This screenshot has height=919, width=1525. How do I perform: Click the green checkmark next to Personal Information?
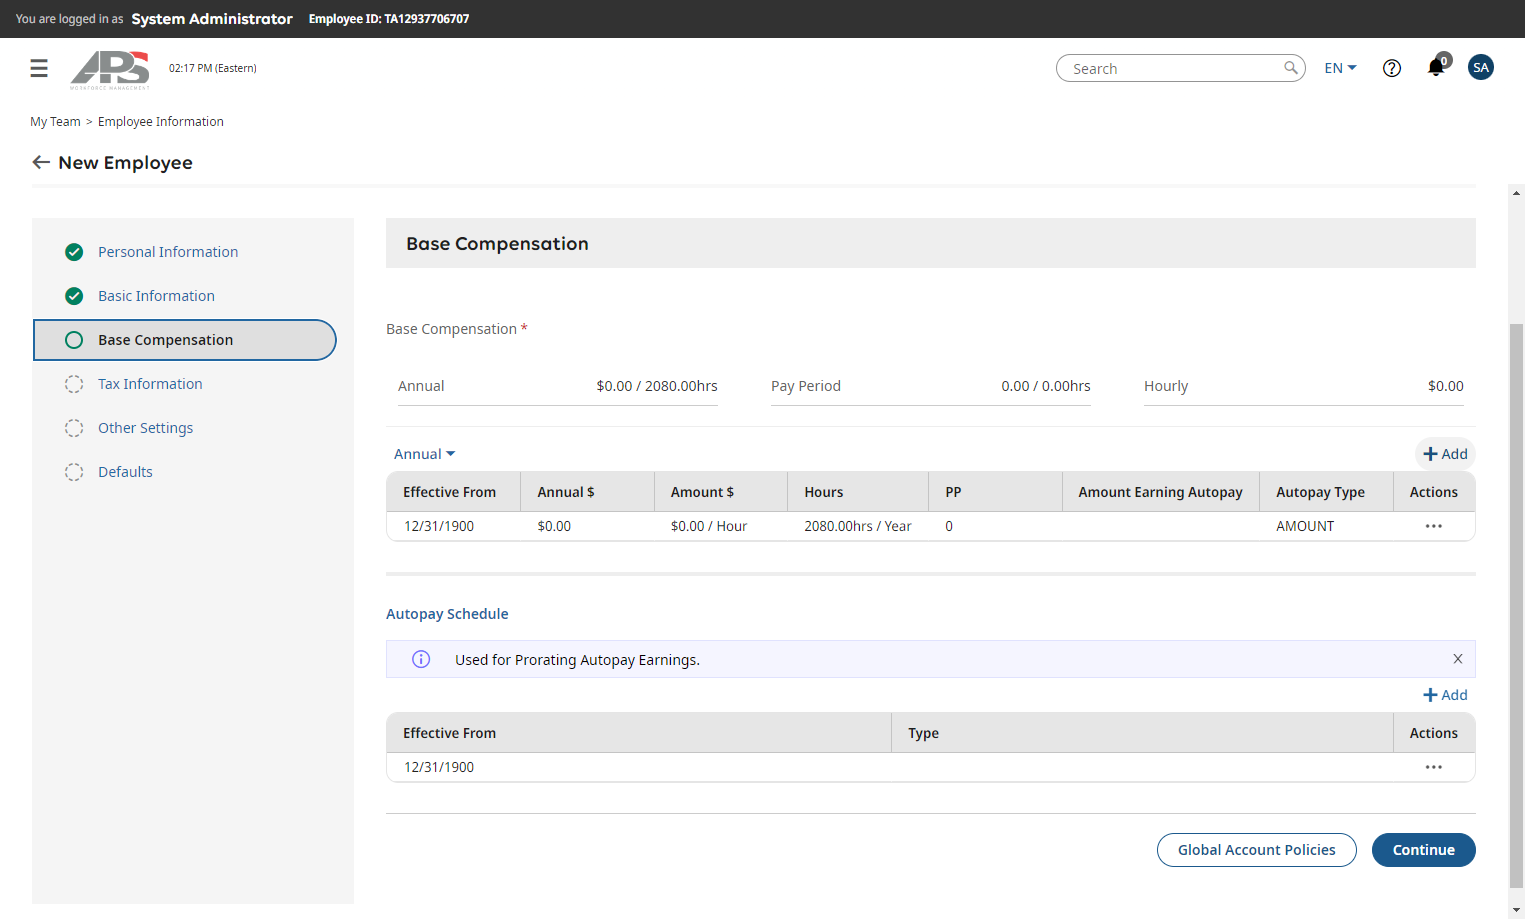coord(74,252)
